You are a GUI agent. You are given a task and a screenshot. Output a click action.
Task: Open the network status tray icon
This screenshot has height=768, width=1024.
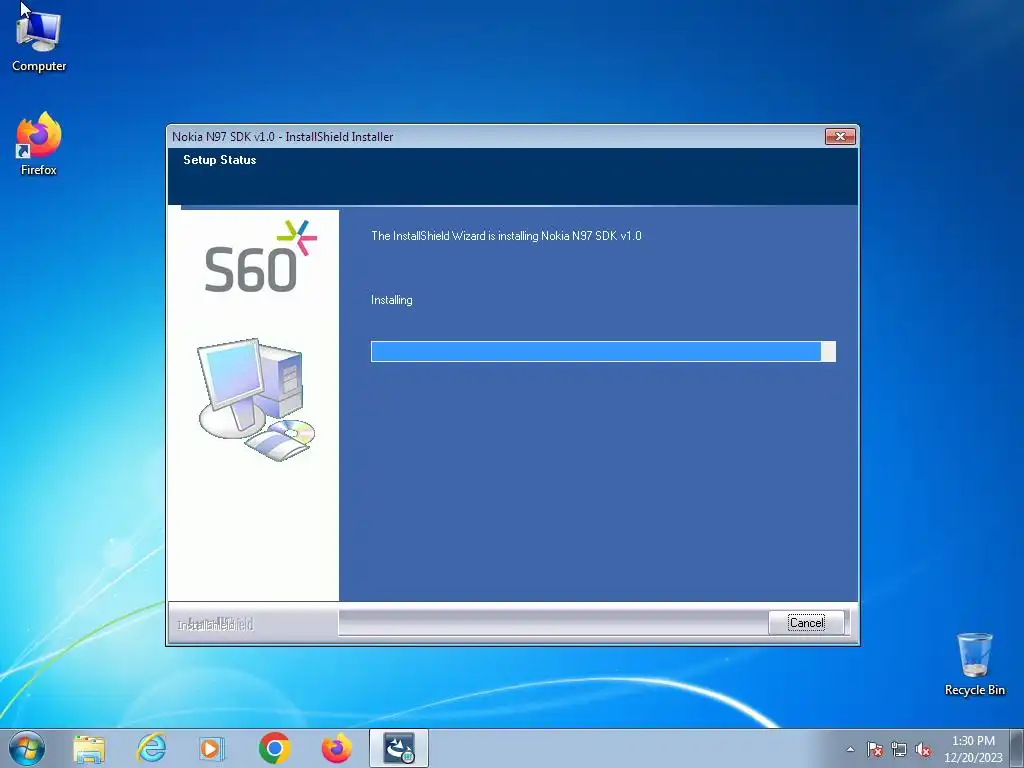[x=899, y=749]
